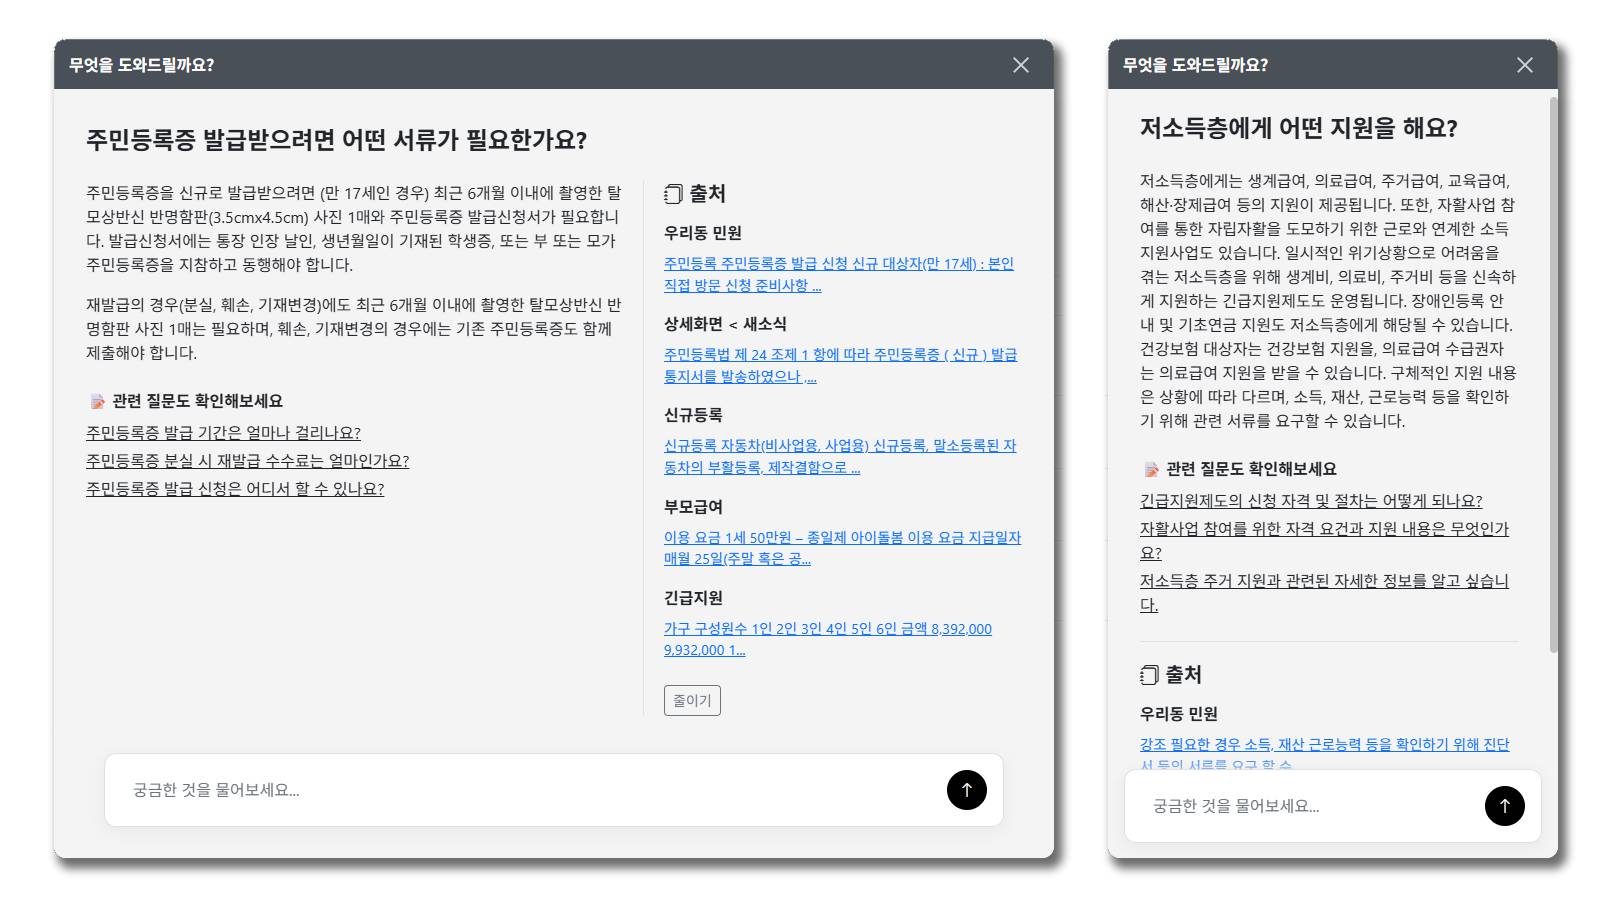This screenshot has width=1614, height=909.
Task: Click the 출처 (sources) icon in left panel
Action: tap(671, 193)
